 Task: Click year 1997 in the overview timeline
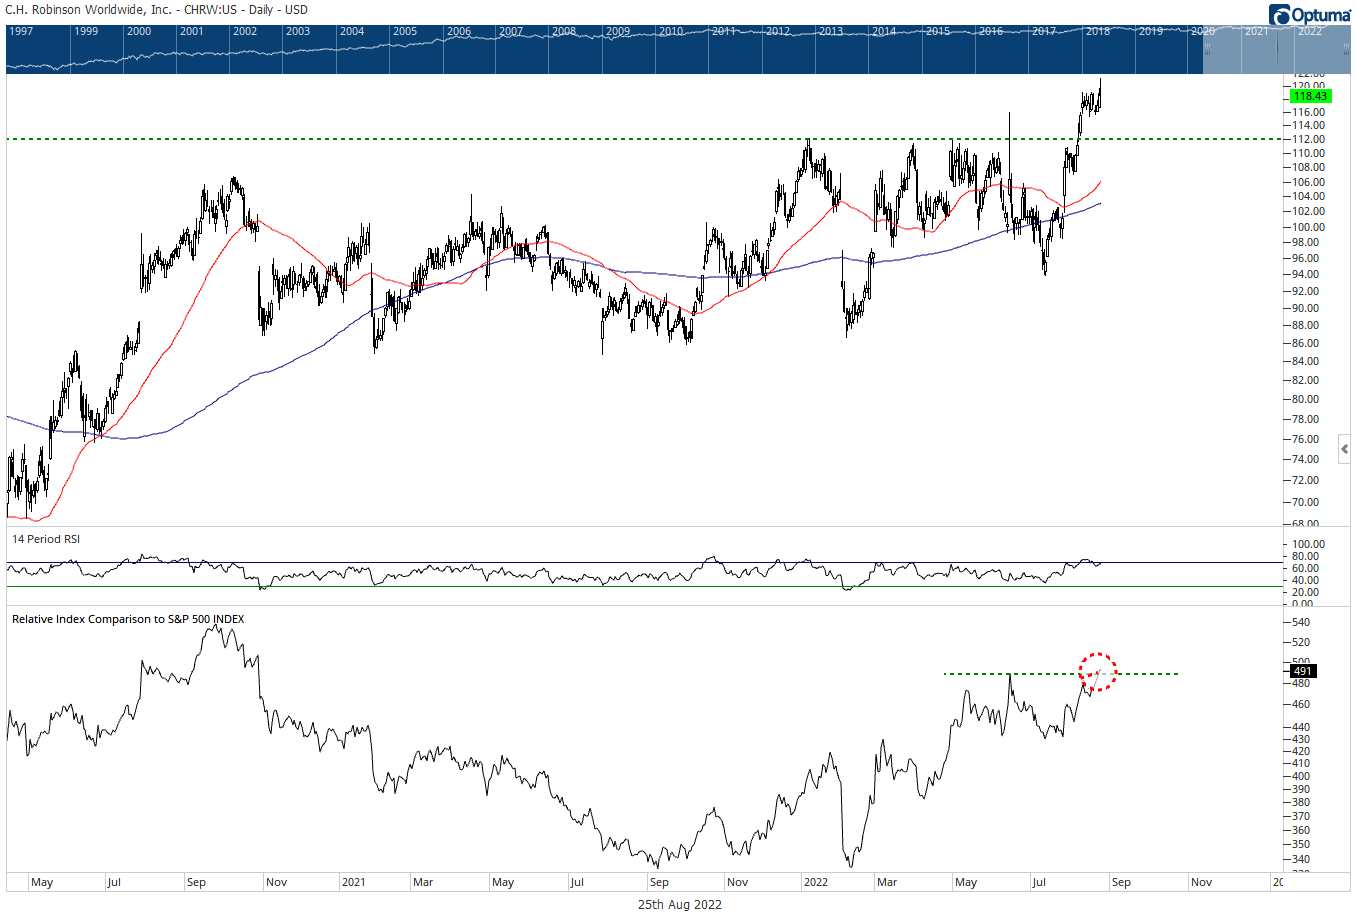point(21,32)
